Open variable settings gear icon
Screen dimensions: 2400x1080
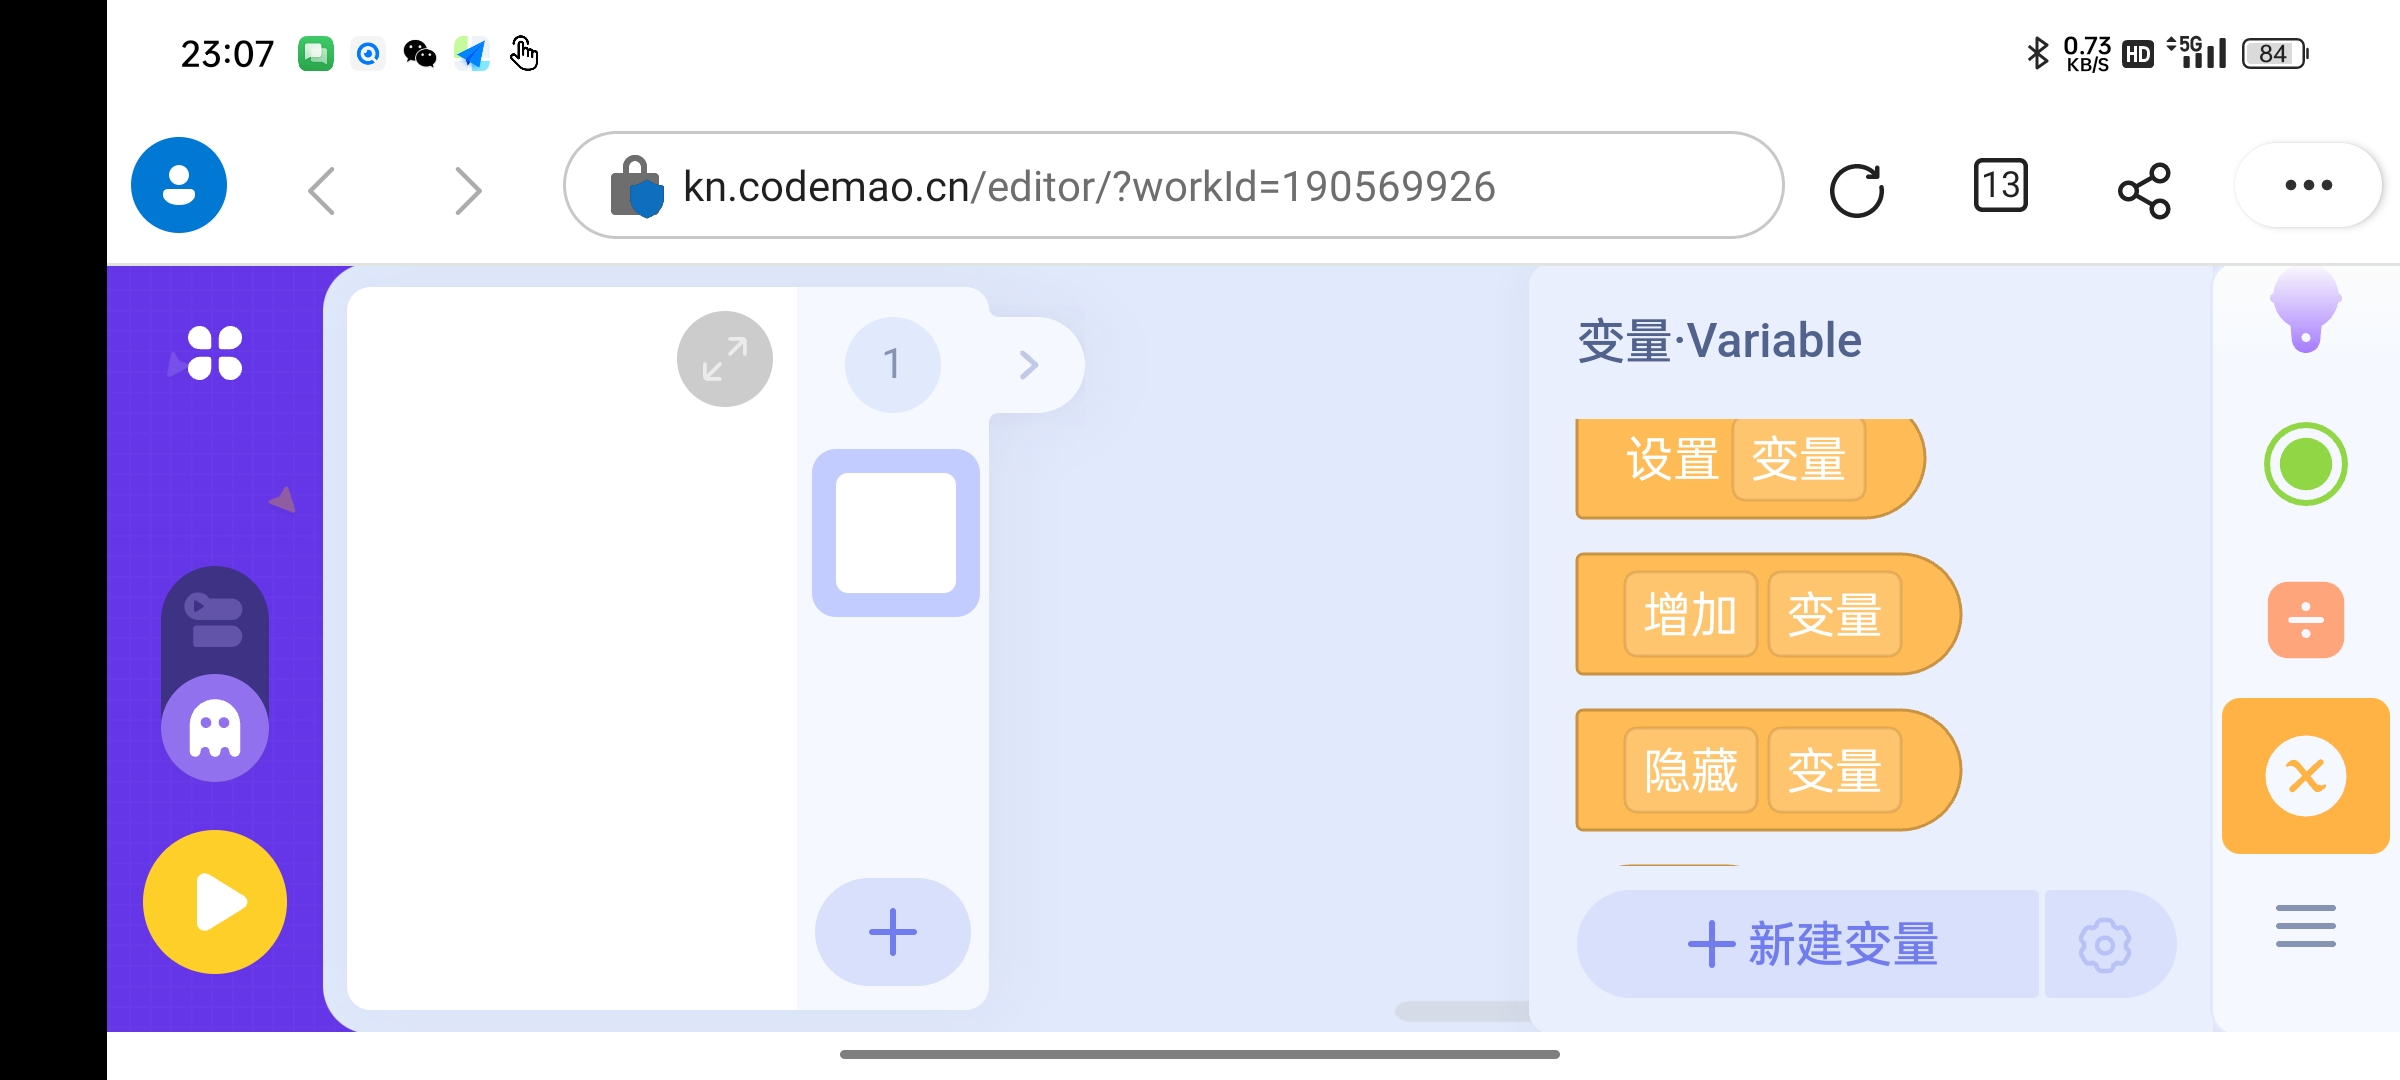2105,945
